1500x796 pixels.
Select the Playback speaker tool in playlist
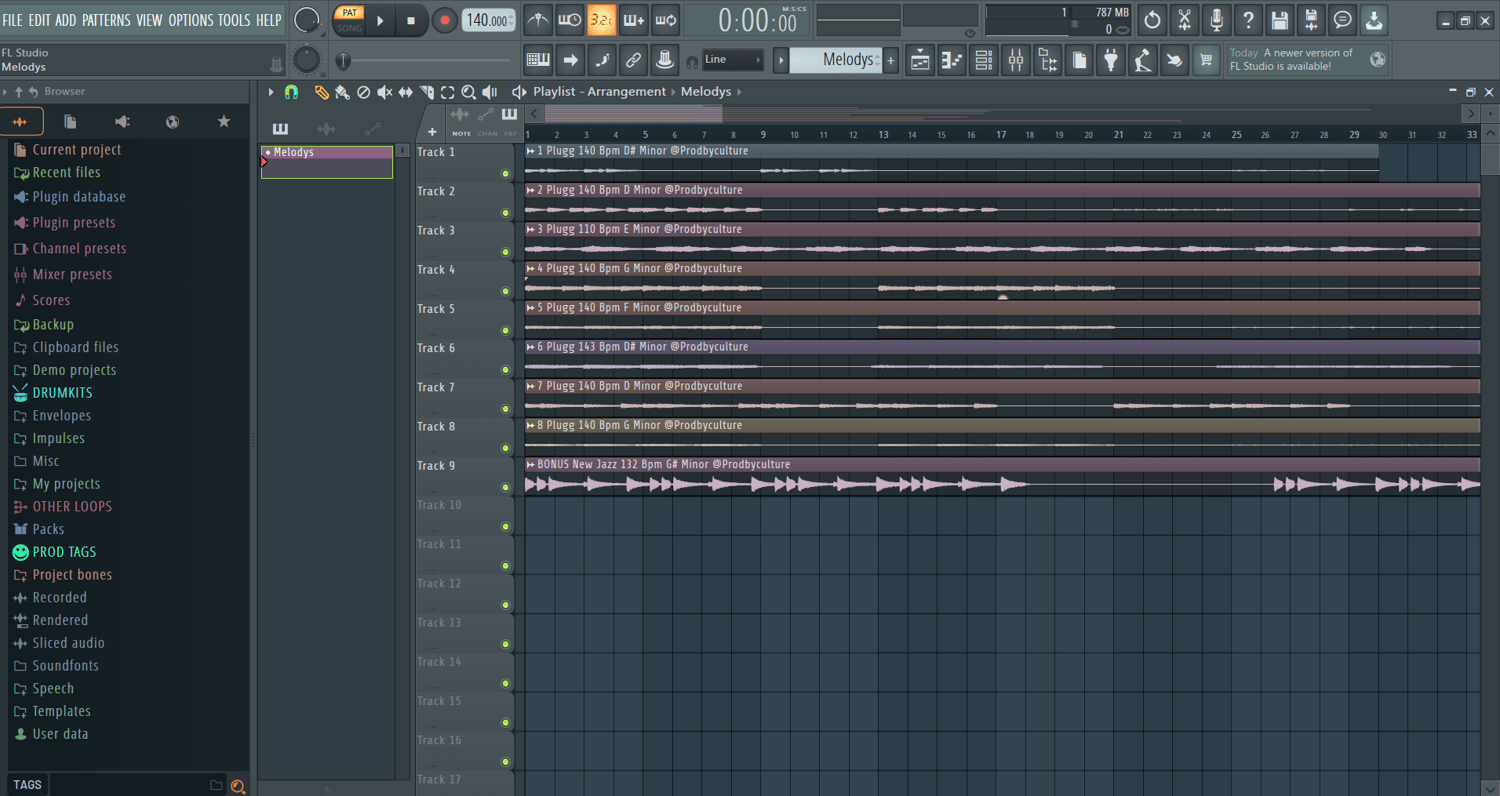pyautogui.click(x=489, y=92)
